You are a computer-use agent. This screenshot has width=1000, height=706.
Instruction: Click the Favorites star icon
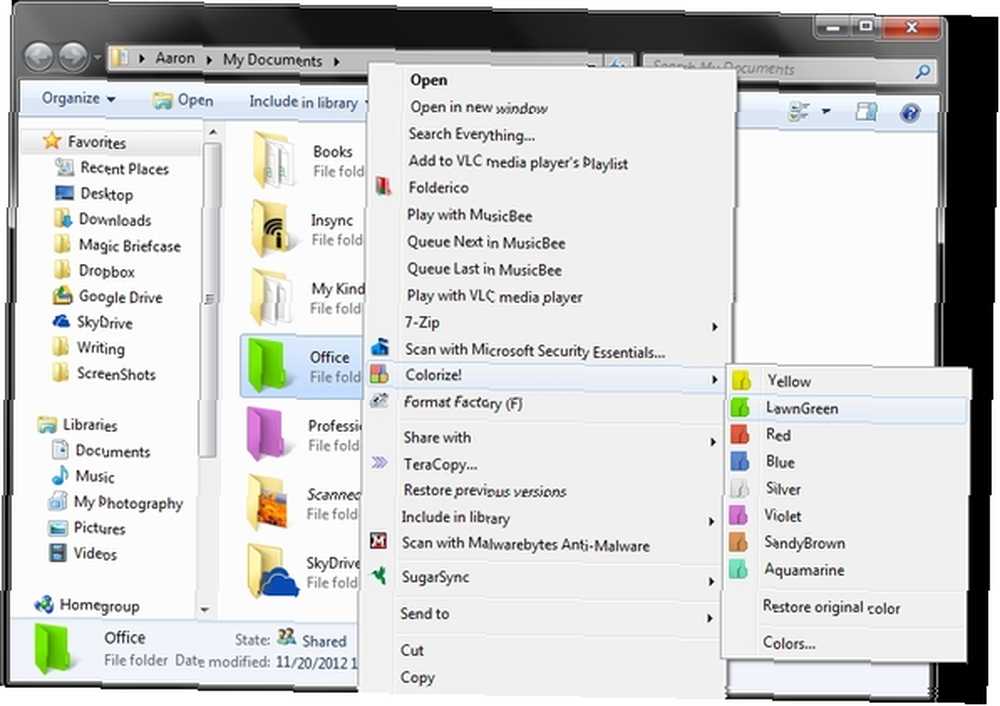click(x=52, y=140)
